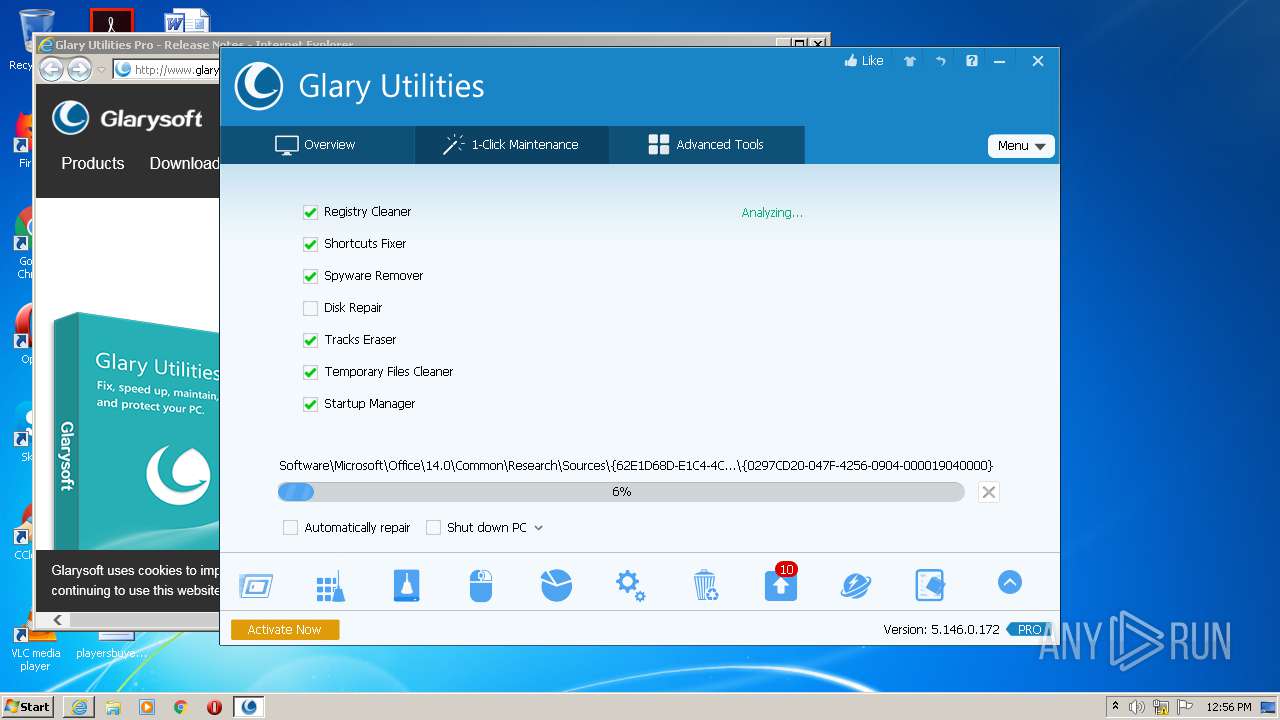Screen dimensions: 1280x720
Task: Collapse the bottom tool dock with up arrow
Action: pyautogui.click(x=1010, y=582)
